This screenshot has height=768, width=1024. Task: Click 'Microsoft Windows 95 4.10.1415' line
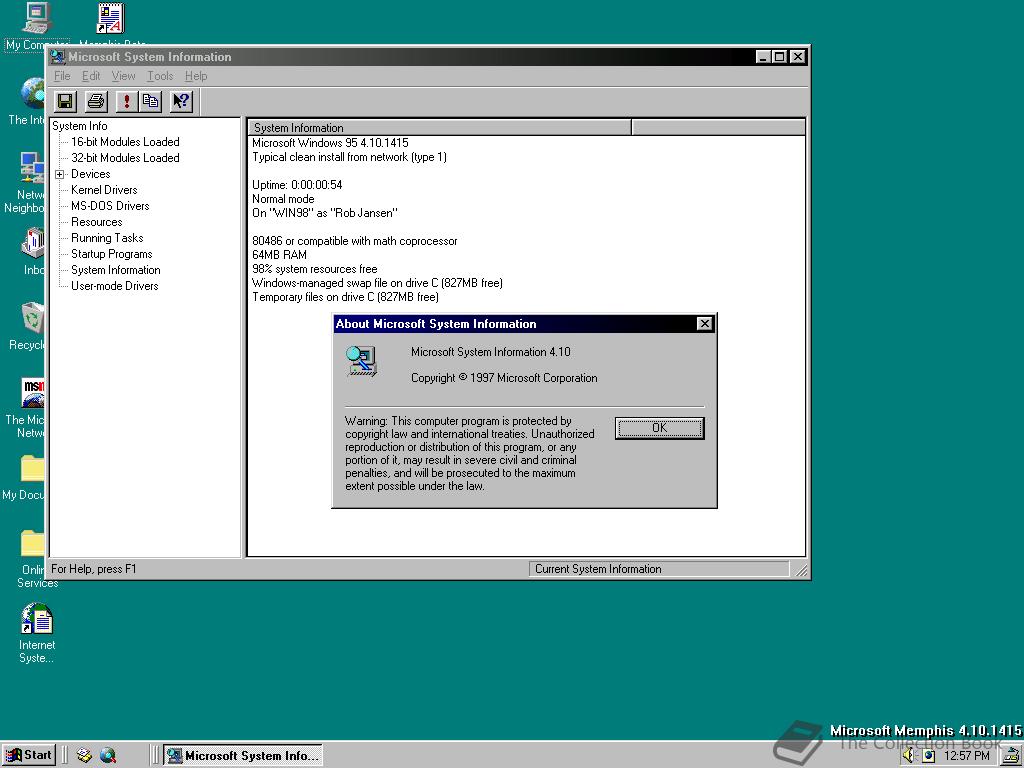click(x=330, y=143)
